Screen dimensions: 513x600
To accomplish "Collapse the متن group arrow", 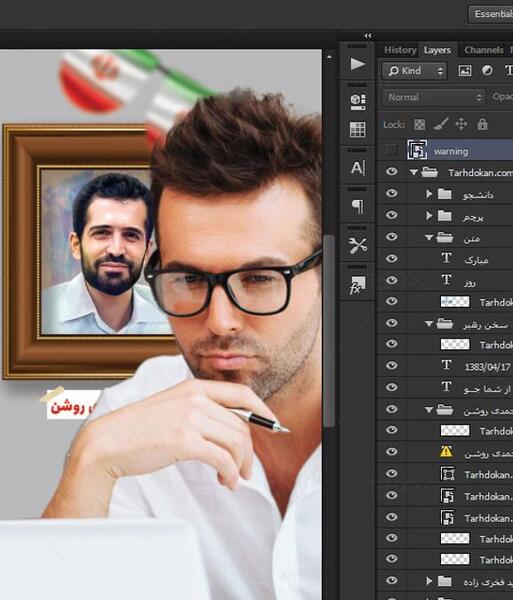I will pyautogui.click(x=429, y=238).
